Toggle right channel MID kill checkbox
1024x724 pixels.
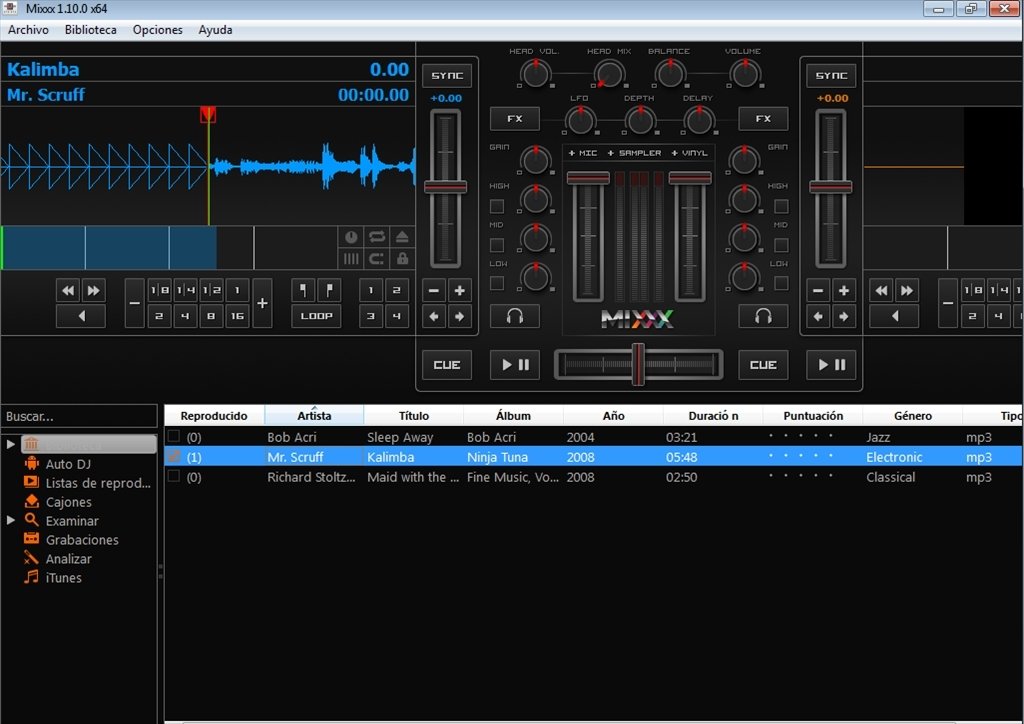click(781, 245)
